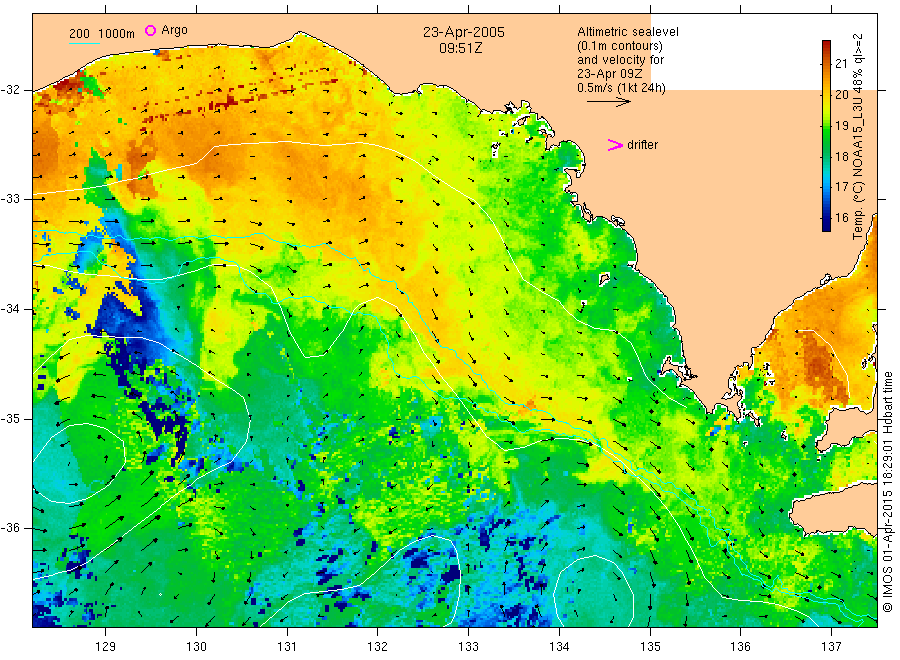The height and width of the screenshot is (660, 900).
Task: Click the 'Argo' legend text
Action: [x=174, y=30]
